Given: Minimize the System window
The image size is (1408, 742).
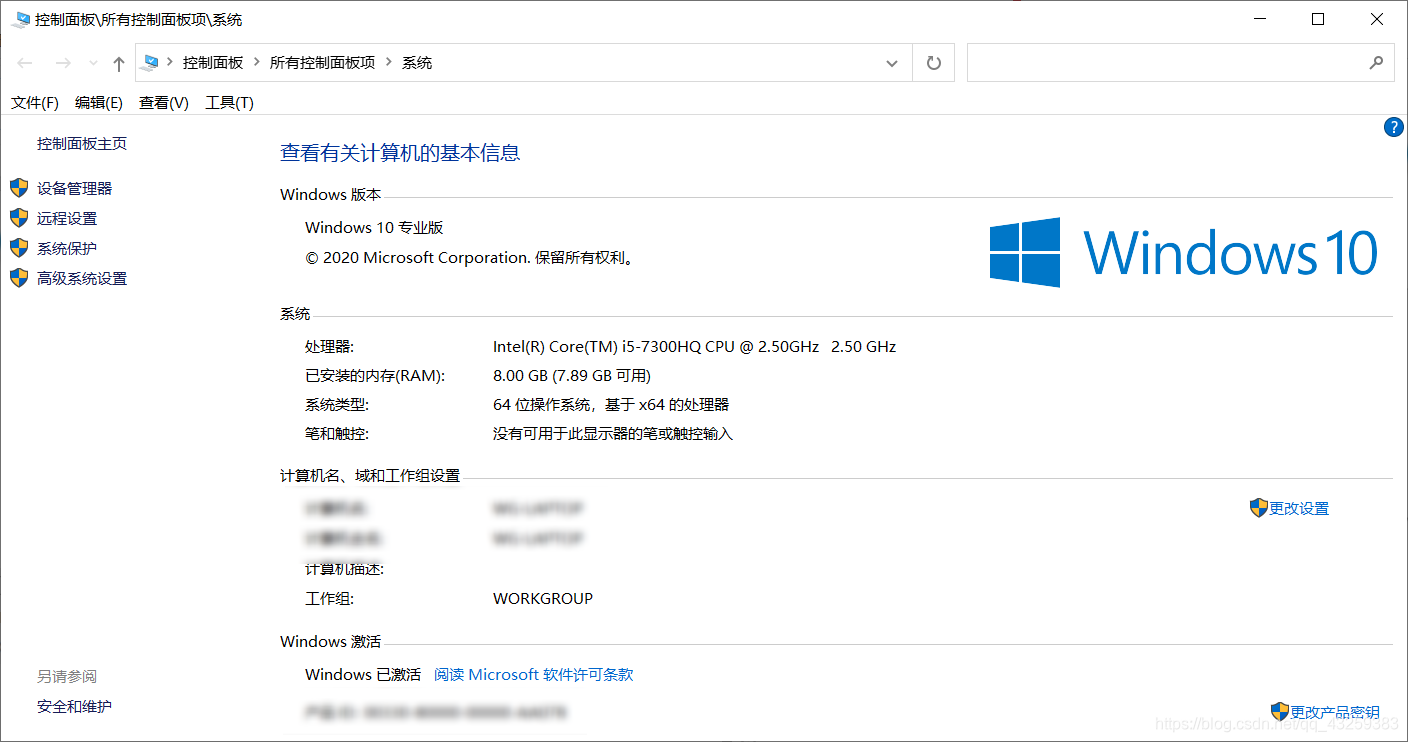Looking at the screenshot, I should (x=1260, y=19).
